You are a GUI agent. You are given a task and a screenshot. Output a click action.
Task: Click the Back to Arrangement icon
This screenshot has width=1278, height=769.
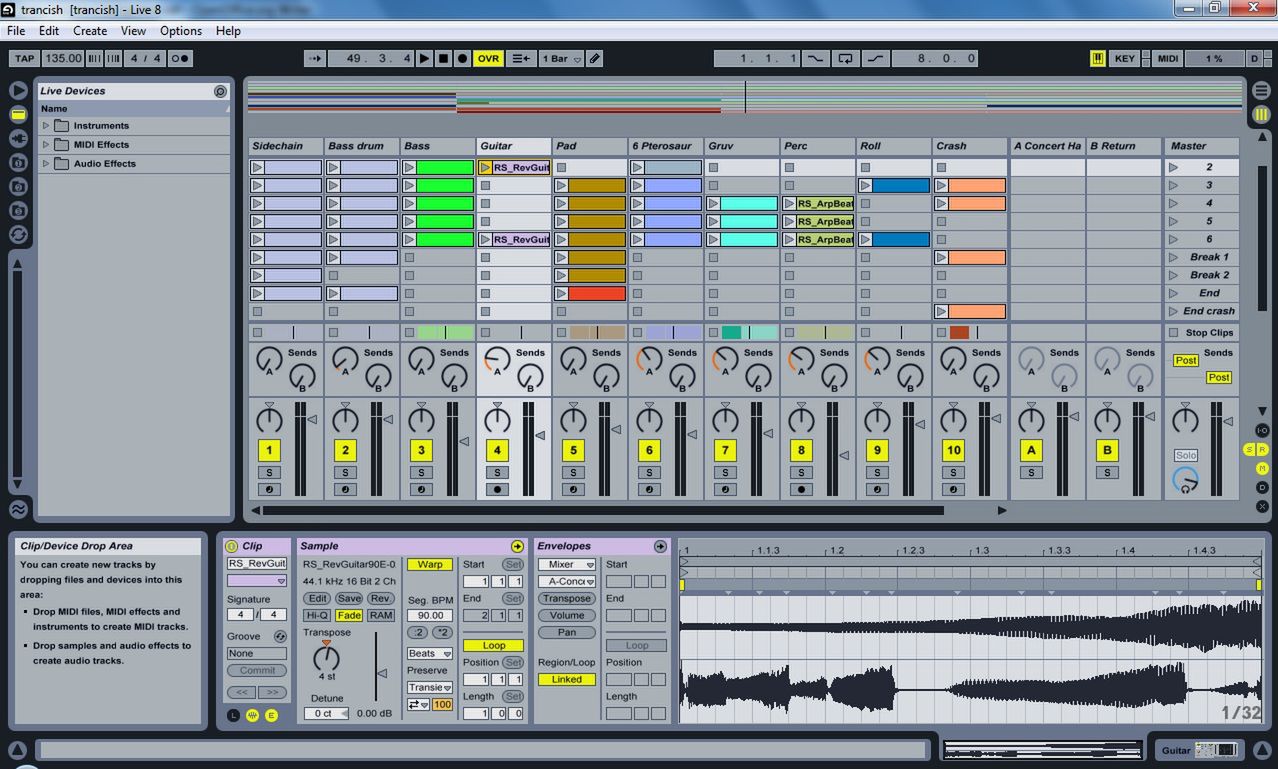point(521,59)
